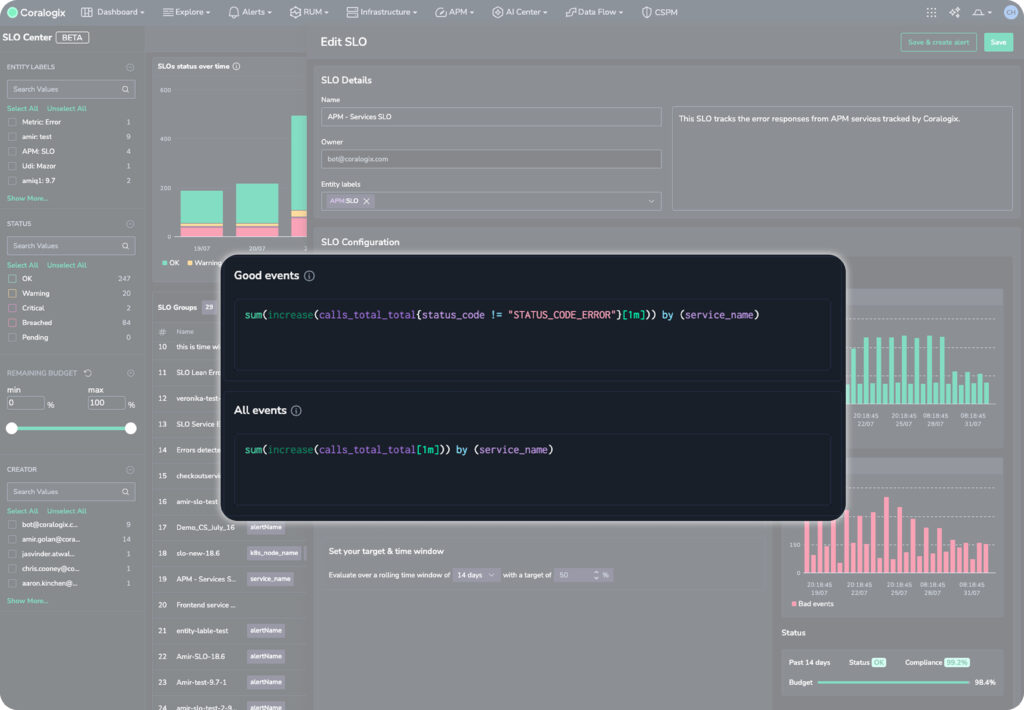
Task: Click service_name tag on APM - Services row
Action: click(x=270, y=579)
